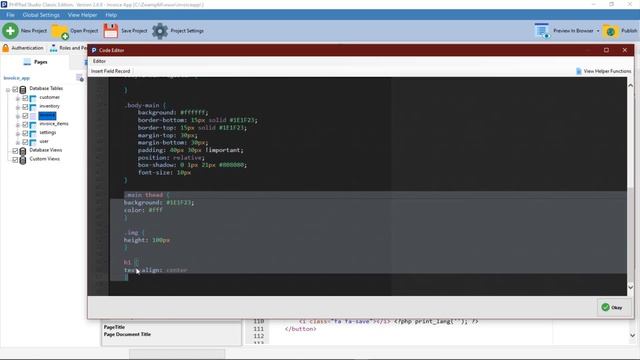Click the code editor scroll-up arrow
640x360 pixels.
tap(630, 85)
